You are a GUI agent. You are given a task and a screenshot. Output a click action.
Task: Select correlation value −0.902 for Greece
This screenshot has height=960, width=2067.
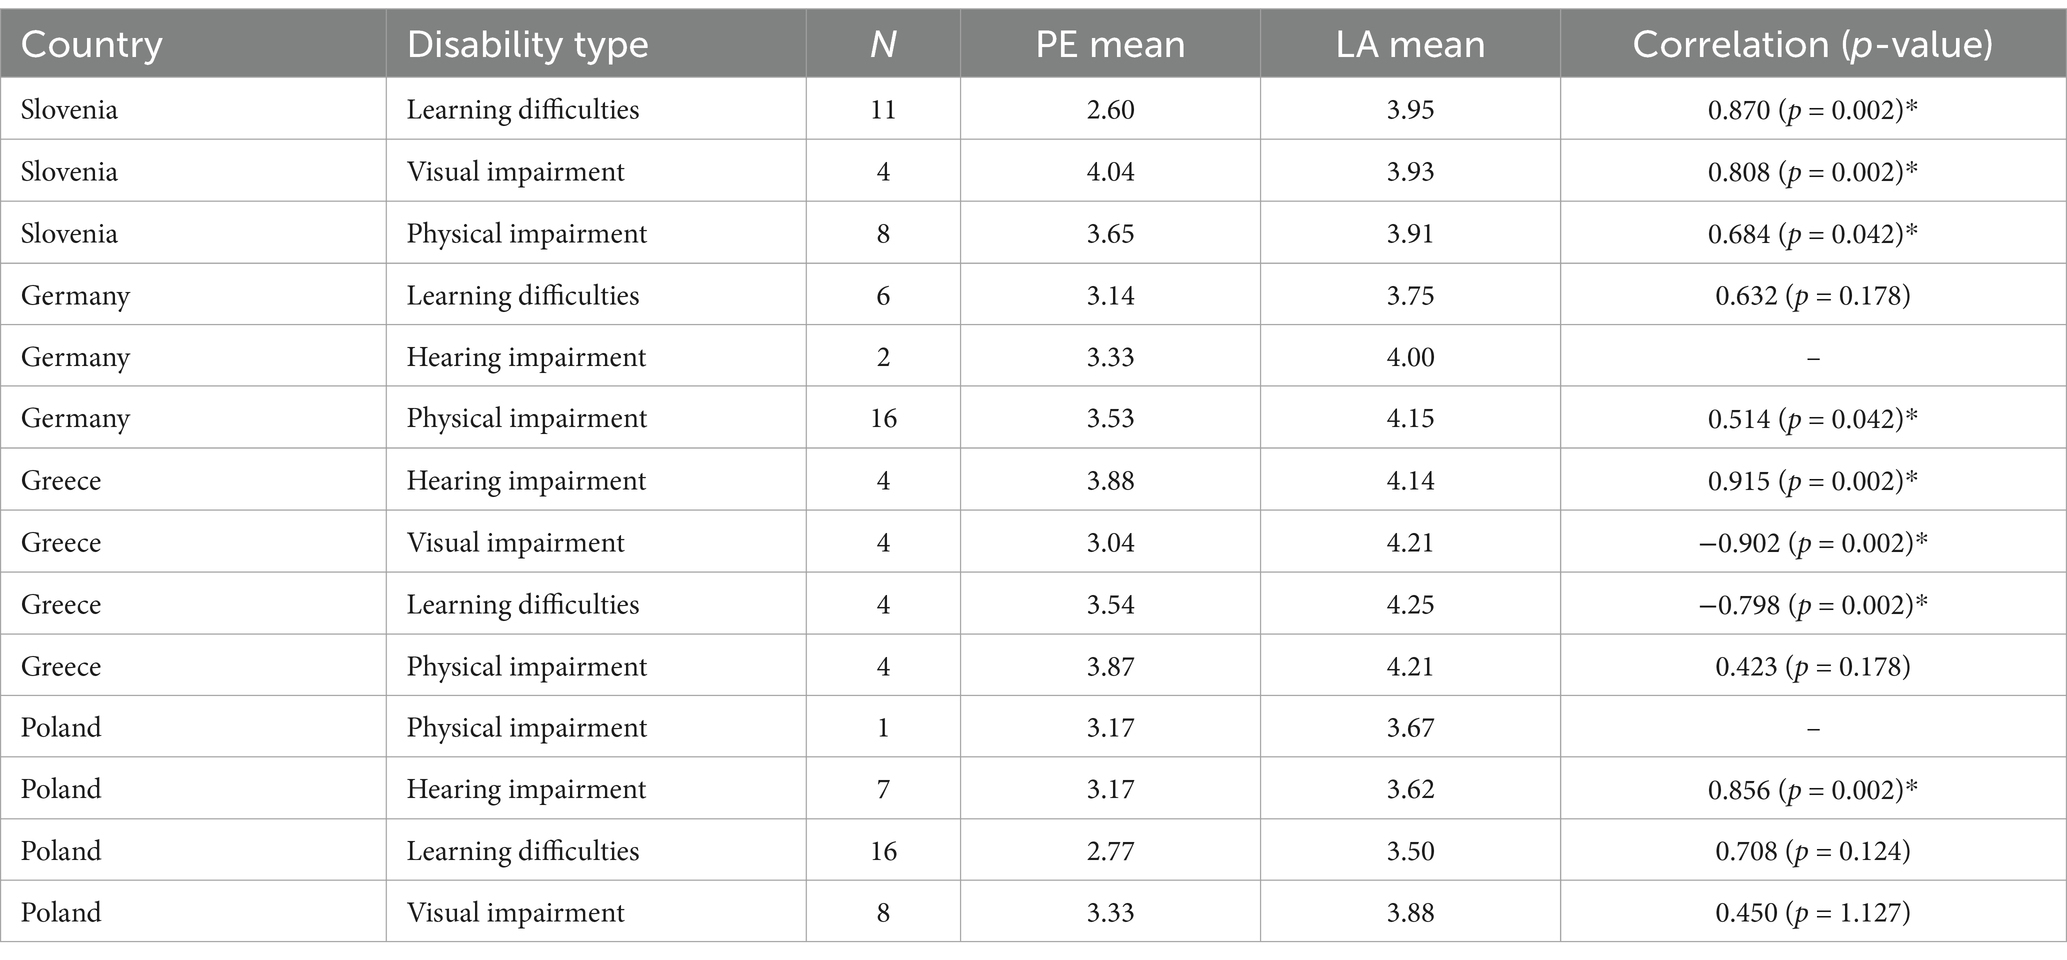coord(1813,542)
